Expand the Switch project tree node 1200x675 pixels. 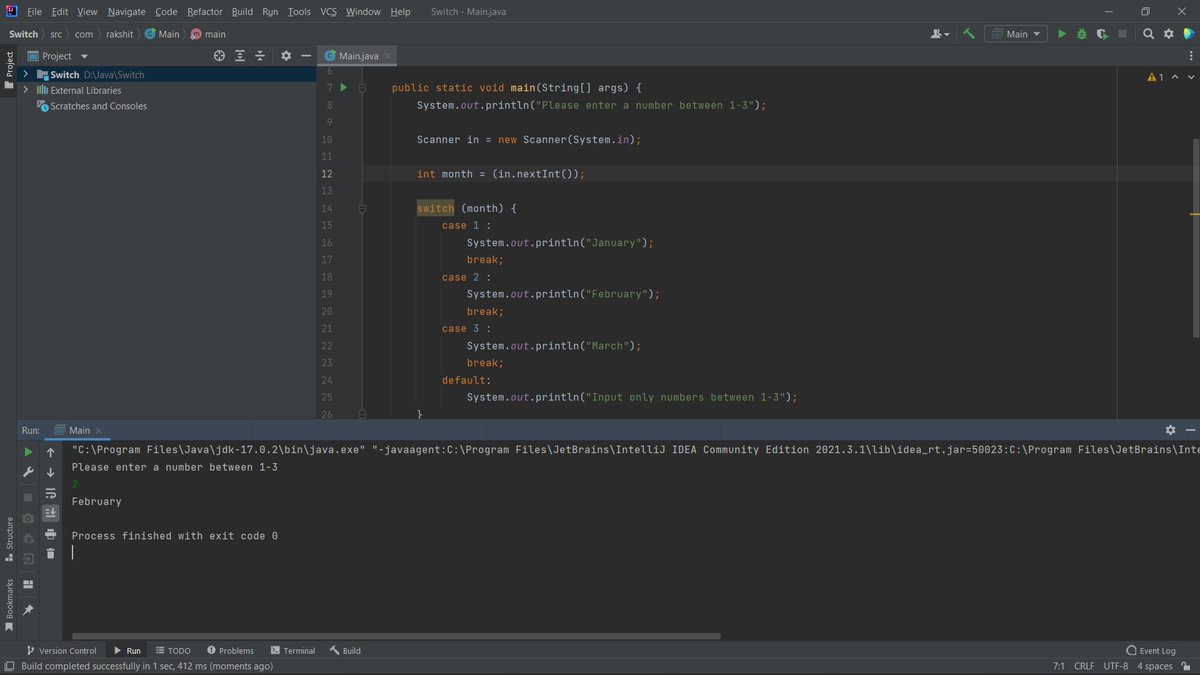point(26,74)
